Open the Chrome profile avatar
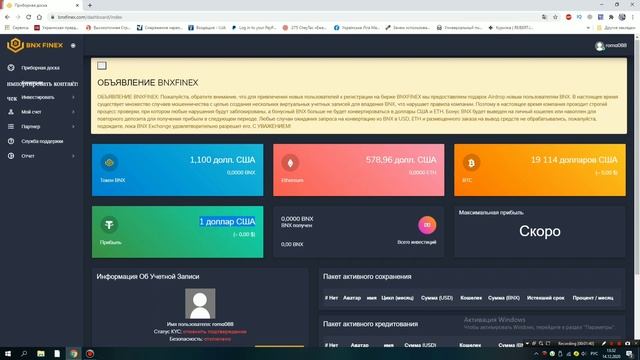 coord(622,17)
